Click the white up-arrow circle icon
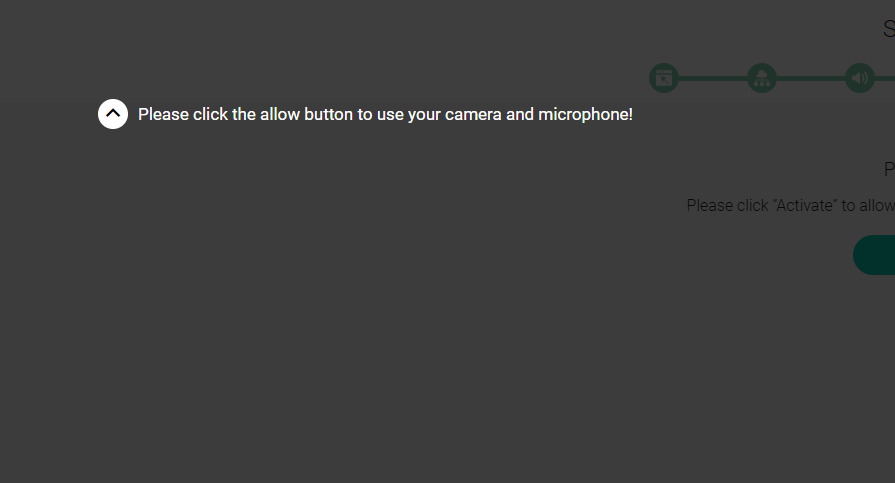 coord(113,114)
